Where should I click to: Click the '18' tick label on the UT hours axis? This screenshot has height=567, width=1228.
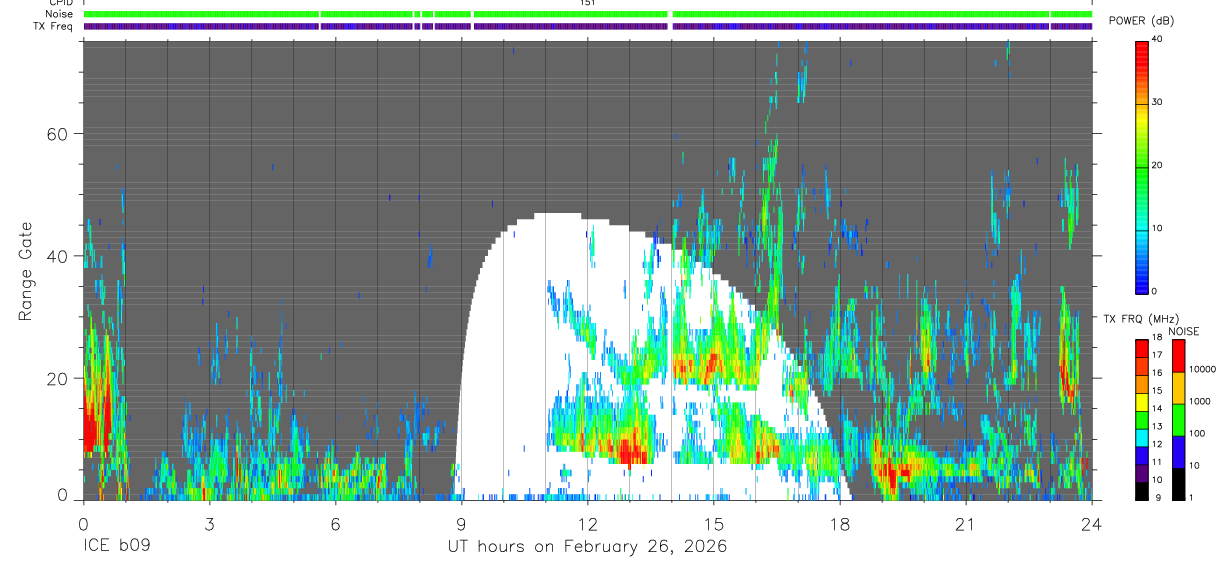[839, 524]
